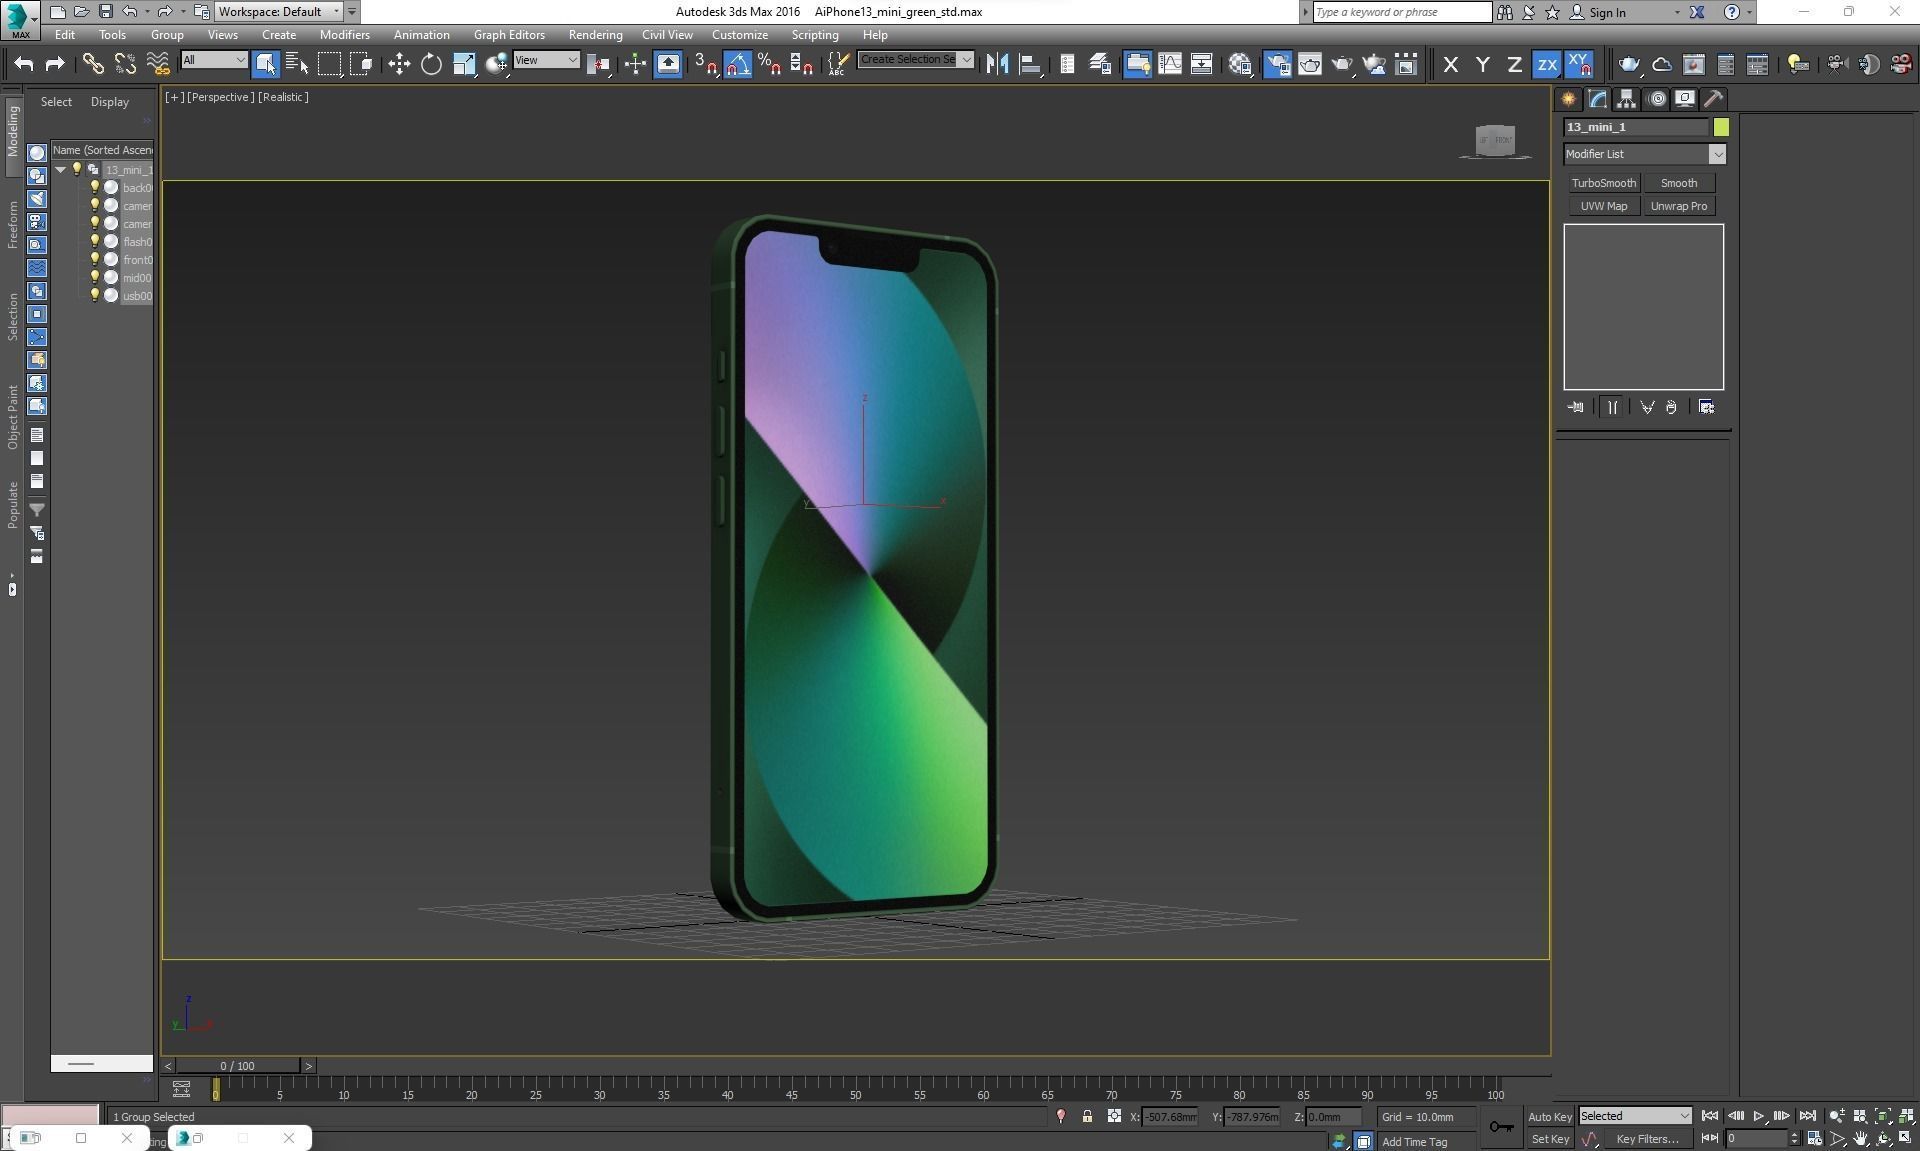Toggle the Selection Lock padlock

click(x=1087, y=1117)
